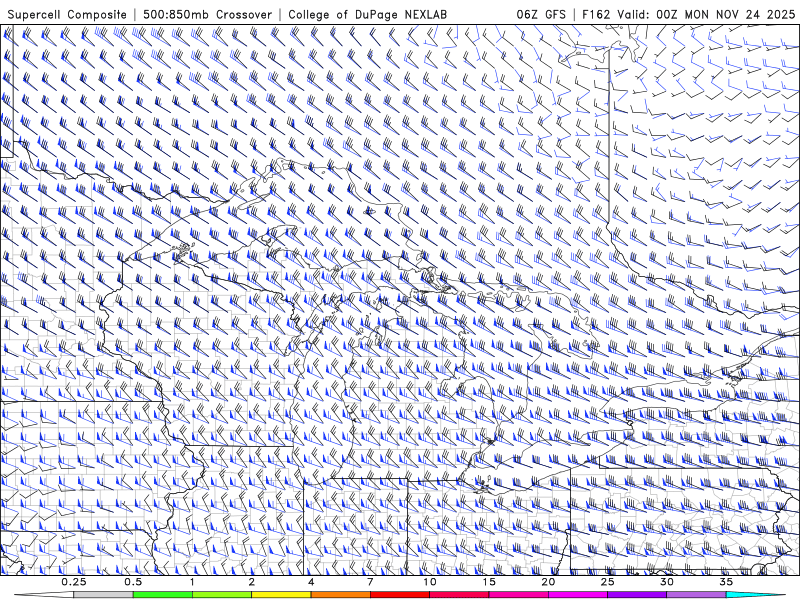
Task: Click the legend value 1
Action: [192, 582]
